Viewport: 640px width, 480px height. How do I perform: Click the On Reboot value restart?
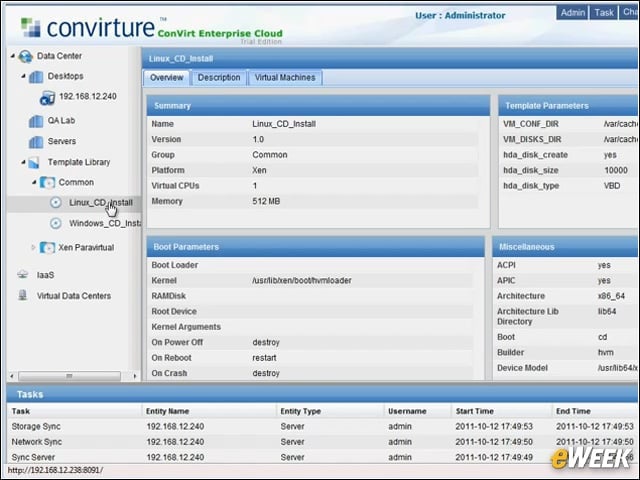tap(264, 358)
